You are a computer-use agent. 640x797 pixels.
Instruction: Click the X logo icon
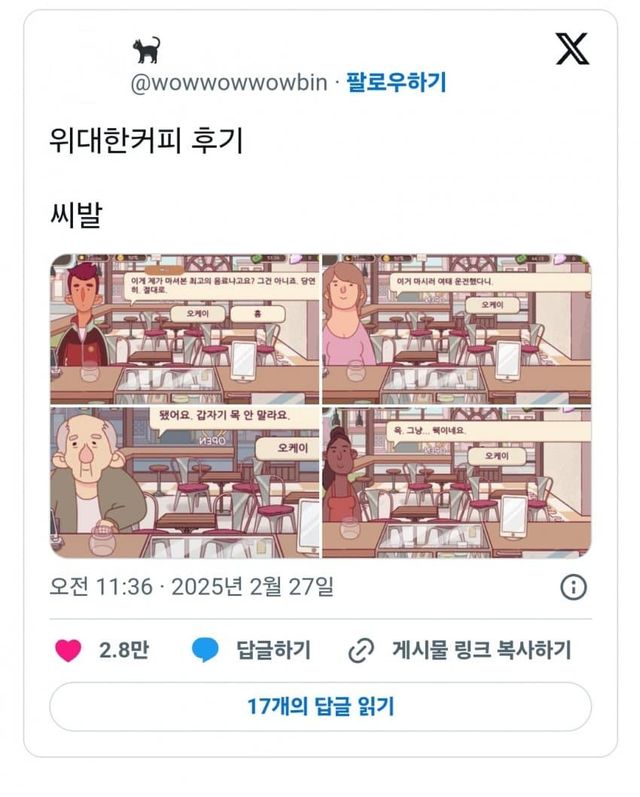(572, 49)
